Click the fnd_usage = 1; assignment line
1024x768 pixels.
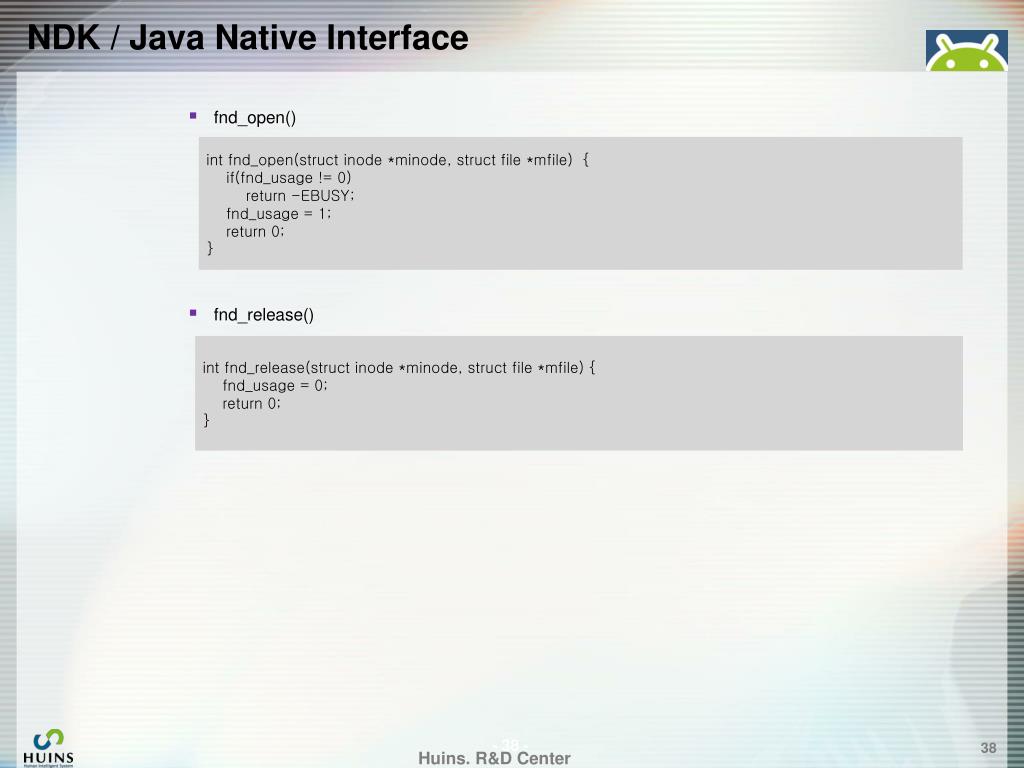pyautogui.click(x=279, y=214)
